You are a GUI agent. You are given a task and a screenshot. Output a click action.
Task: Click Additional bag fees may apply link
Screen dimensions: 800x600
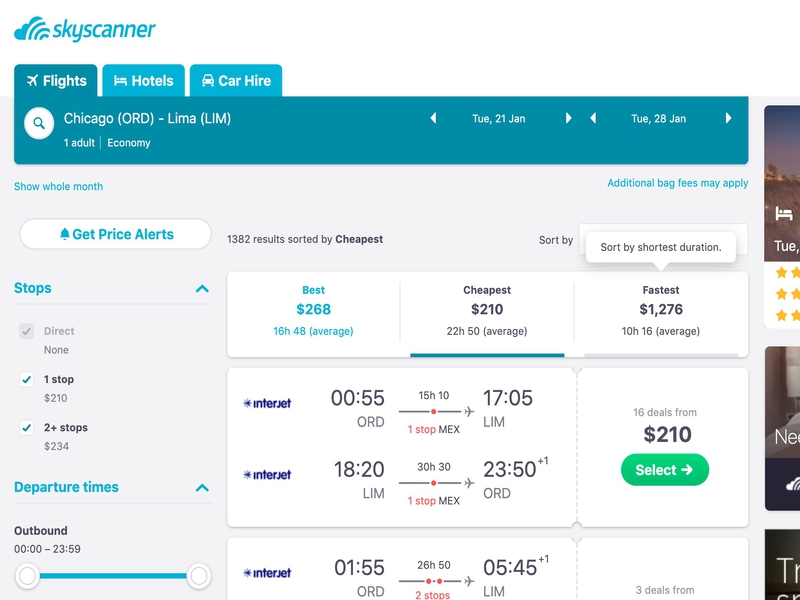pyautogui.click(x=678, y=183)
